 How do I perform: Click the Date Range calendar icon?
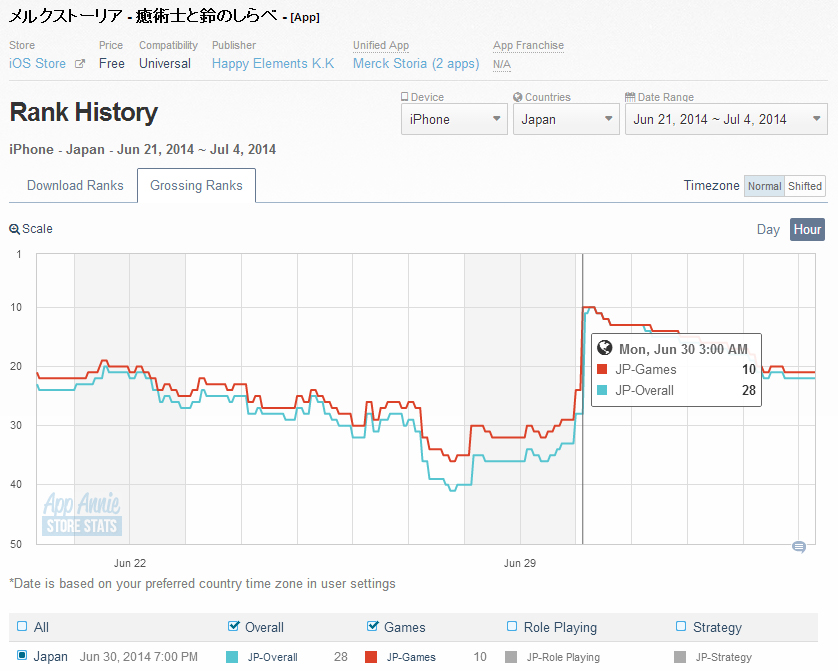[630, 97]
